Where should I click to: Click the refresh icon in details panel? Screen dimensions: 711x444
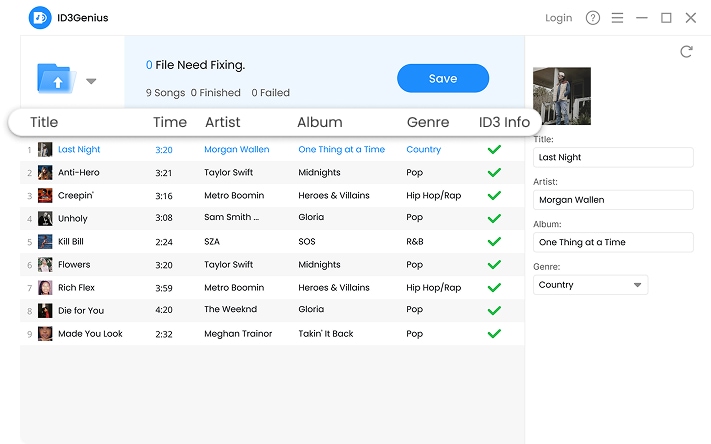point(686,52)
